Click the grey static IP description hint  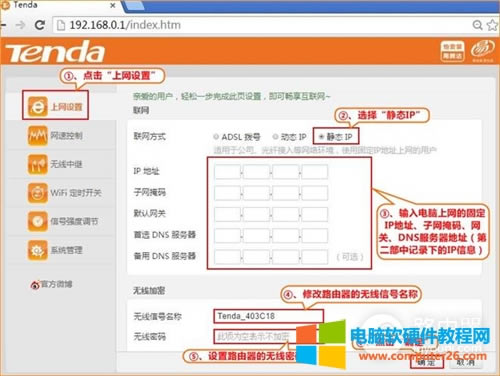tap(325, 150)
